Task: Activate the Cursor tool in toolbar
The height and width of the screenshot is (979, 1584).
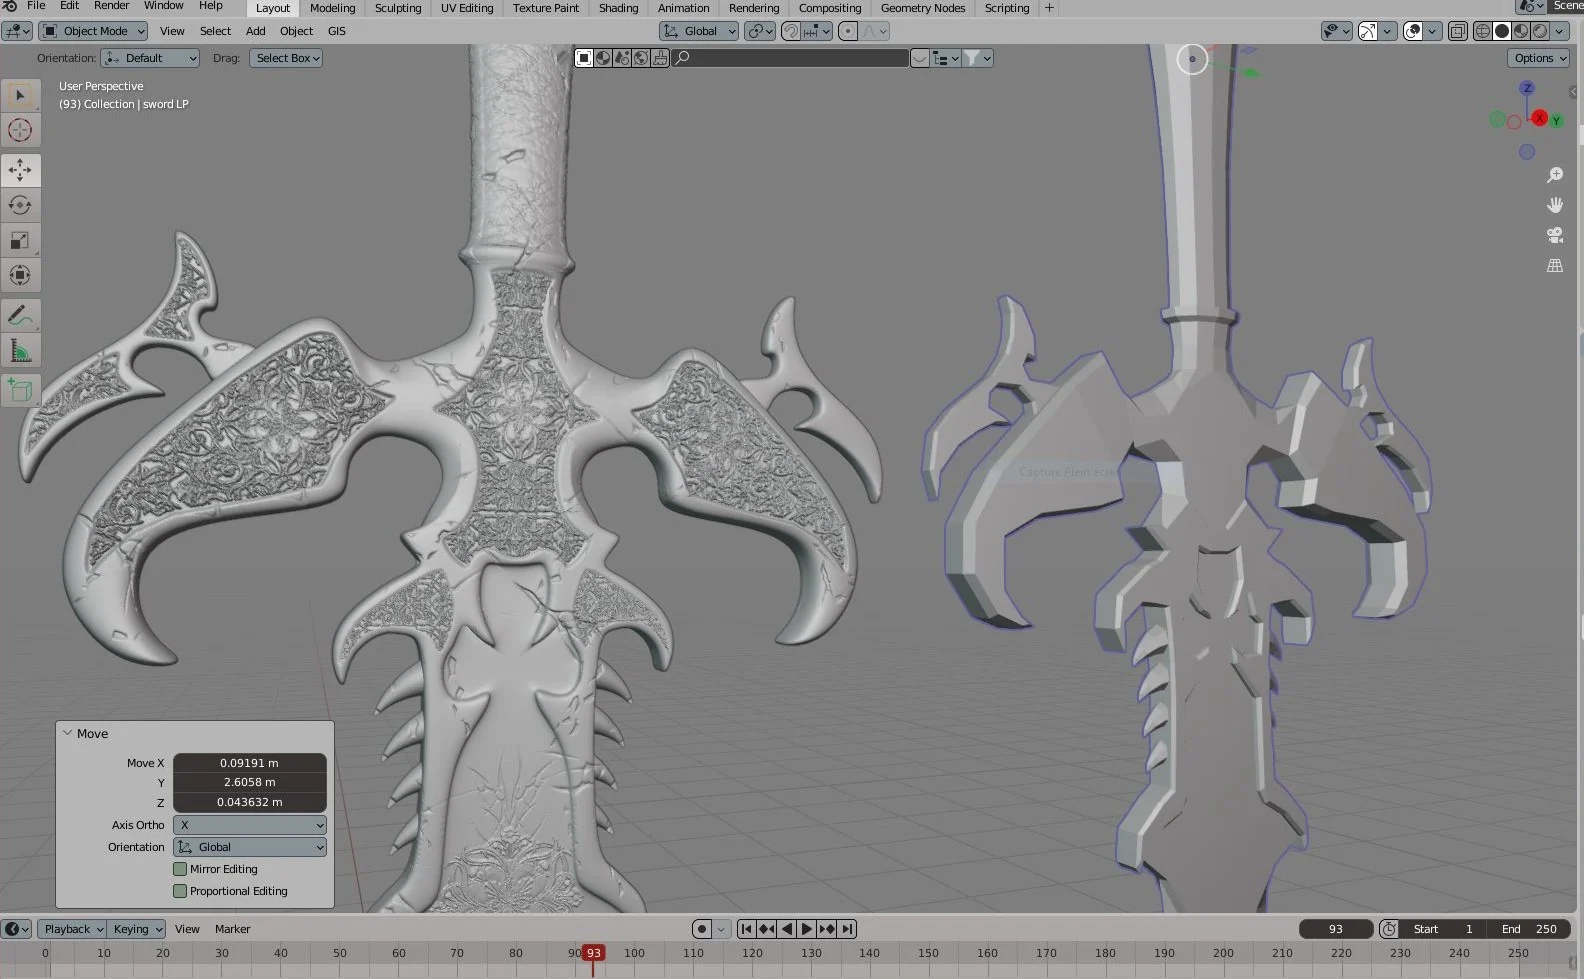Action: [20, 130]
